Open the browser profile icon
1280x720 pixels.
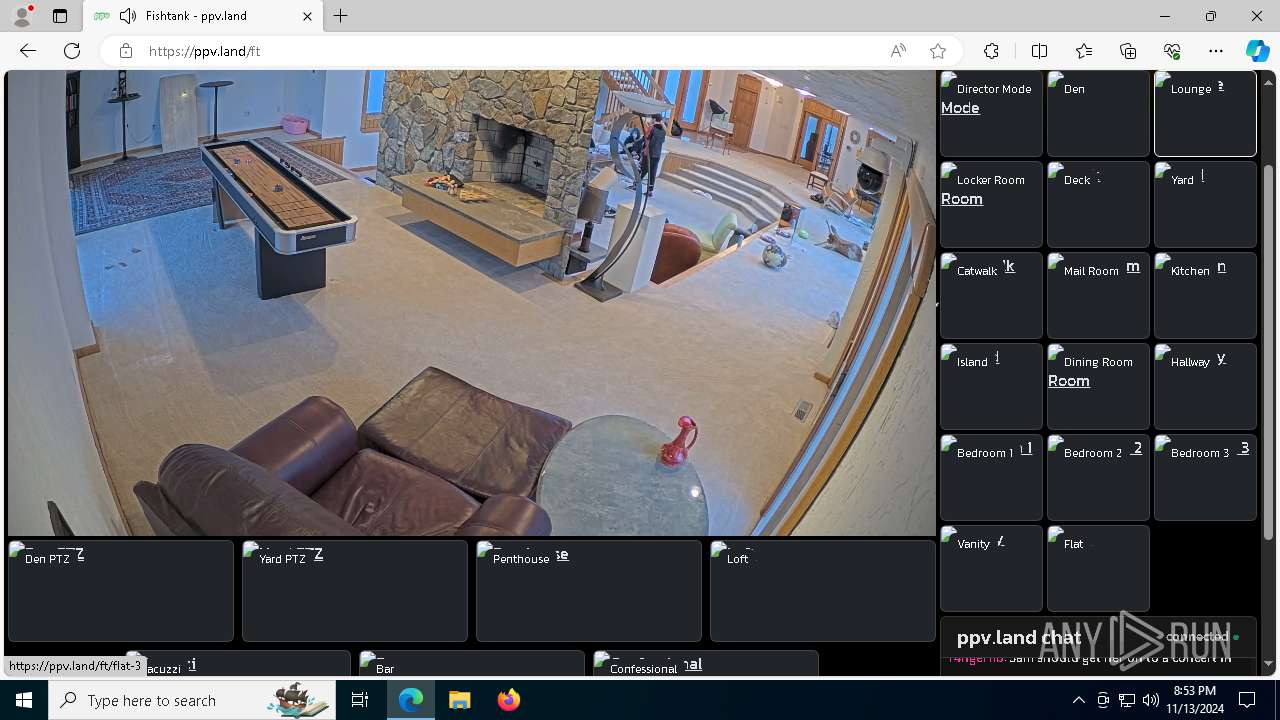(21, 16)
